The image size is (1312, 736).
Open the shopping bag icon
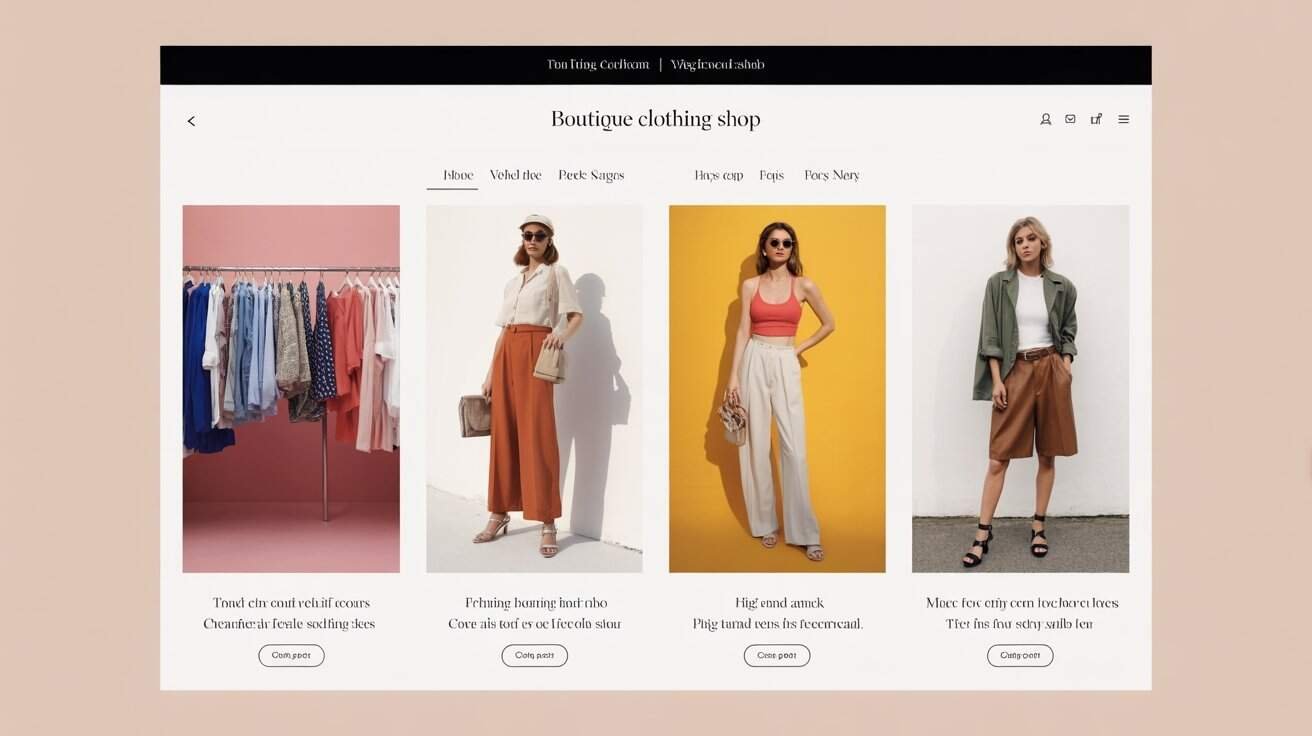coord(1096,118)
